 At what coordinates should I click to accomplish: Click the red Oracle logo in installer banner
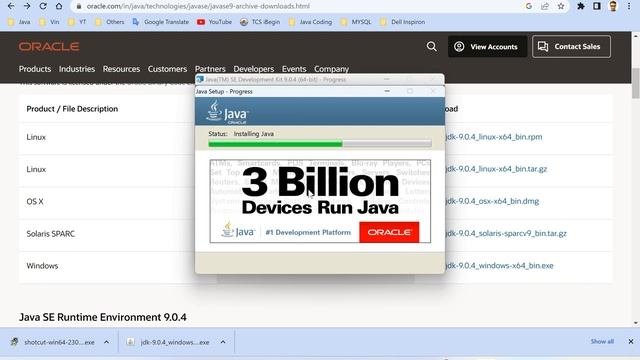(x=389, y=232)
